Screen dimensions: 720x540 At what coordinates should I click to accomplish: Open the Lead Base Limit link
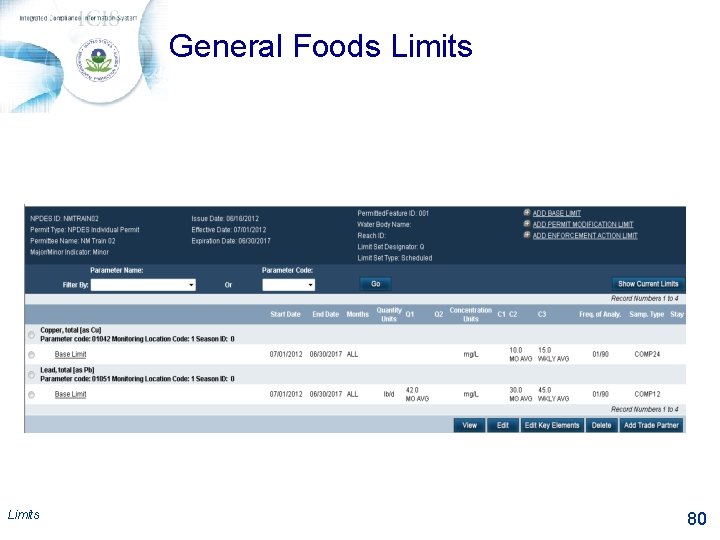tap(70, 394)
